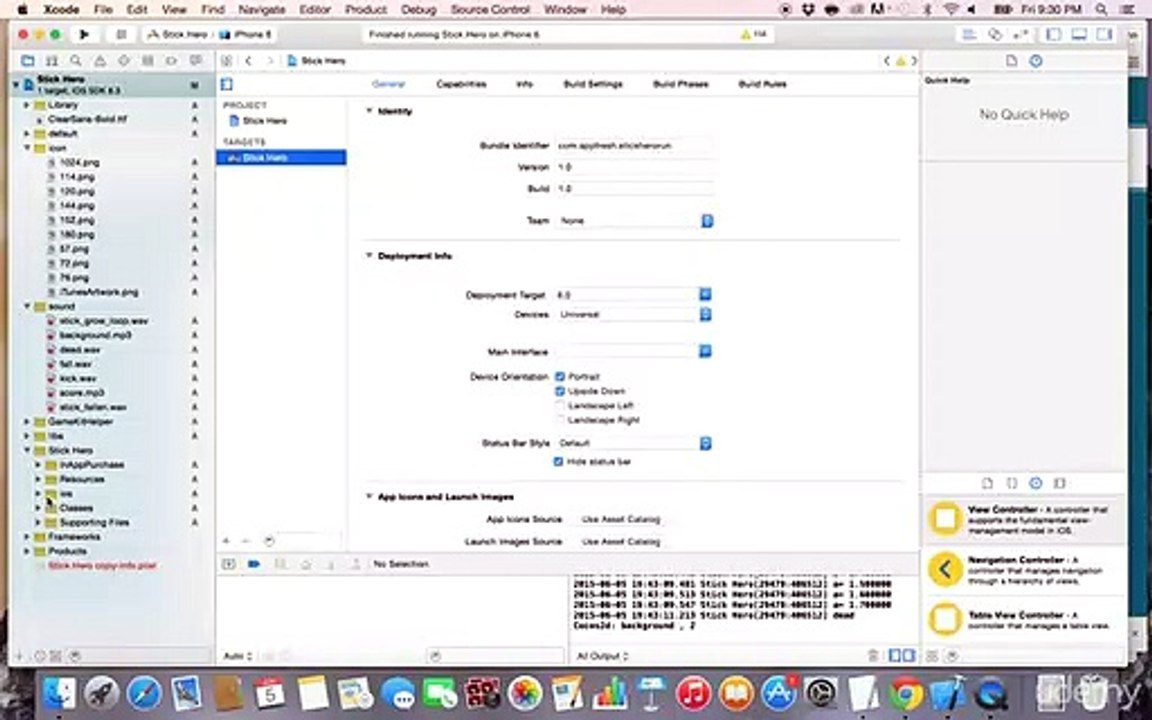Image resolution: width=1152 pixels, height=720 pixels.
Task: Open related items grid menu in jump bar
Action: (227, 61)
